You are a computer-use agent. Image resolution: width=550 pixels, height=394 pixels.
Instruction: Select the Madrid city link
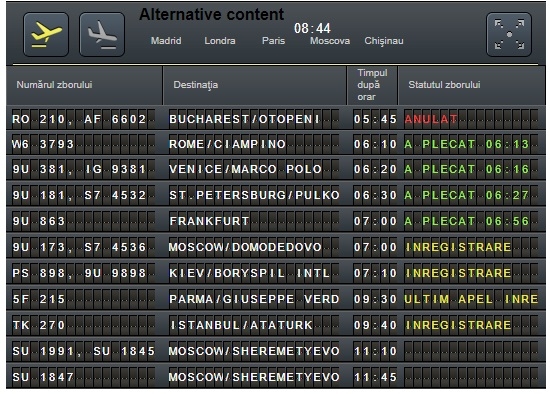point(166,41)
